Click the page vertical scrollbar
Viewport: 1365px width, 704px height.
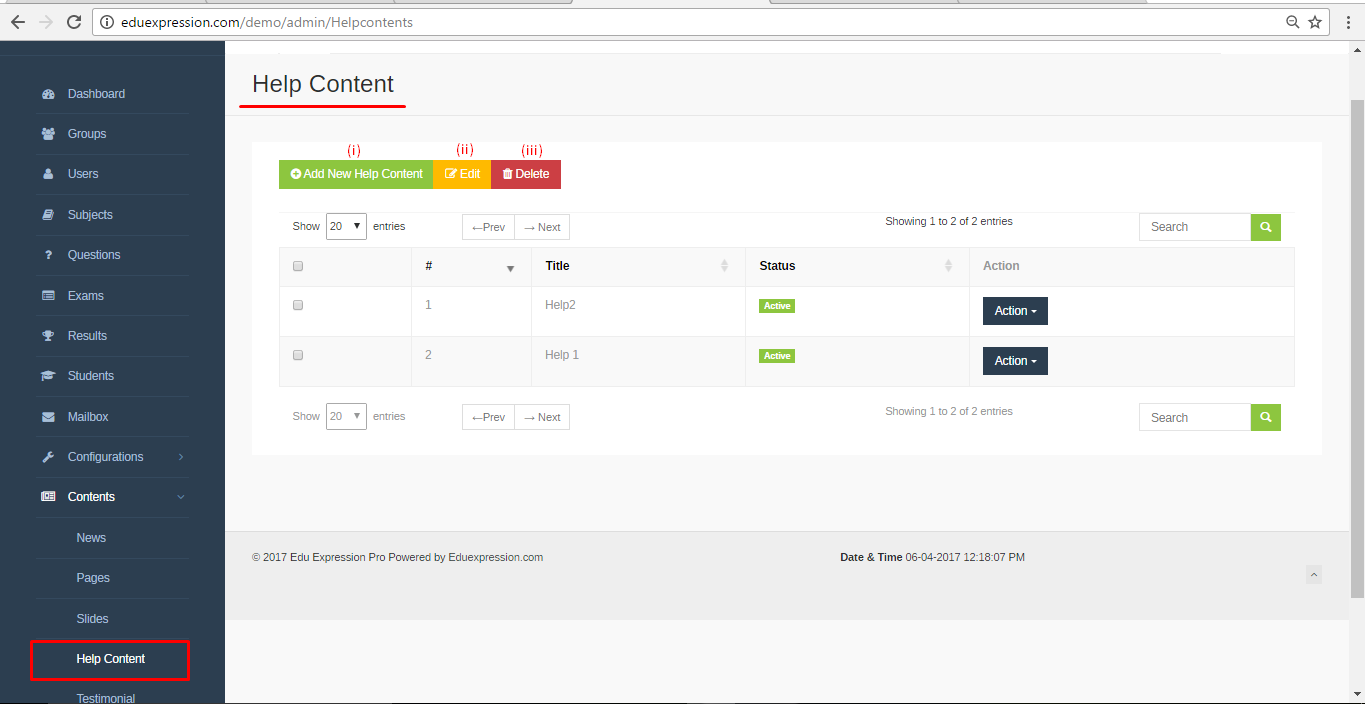point(1357,348)
